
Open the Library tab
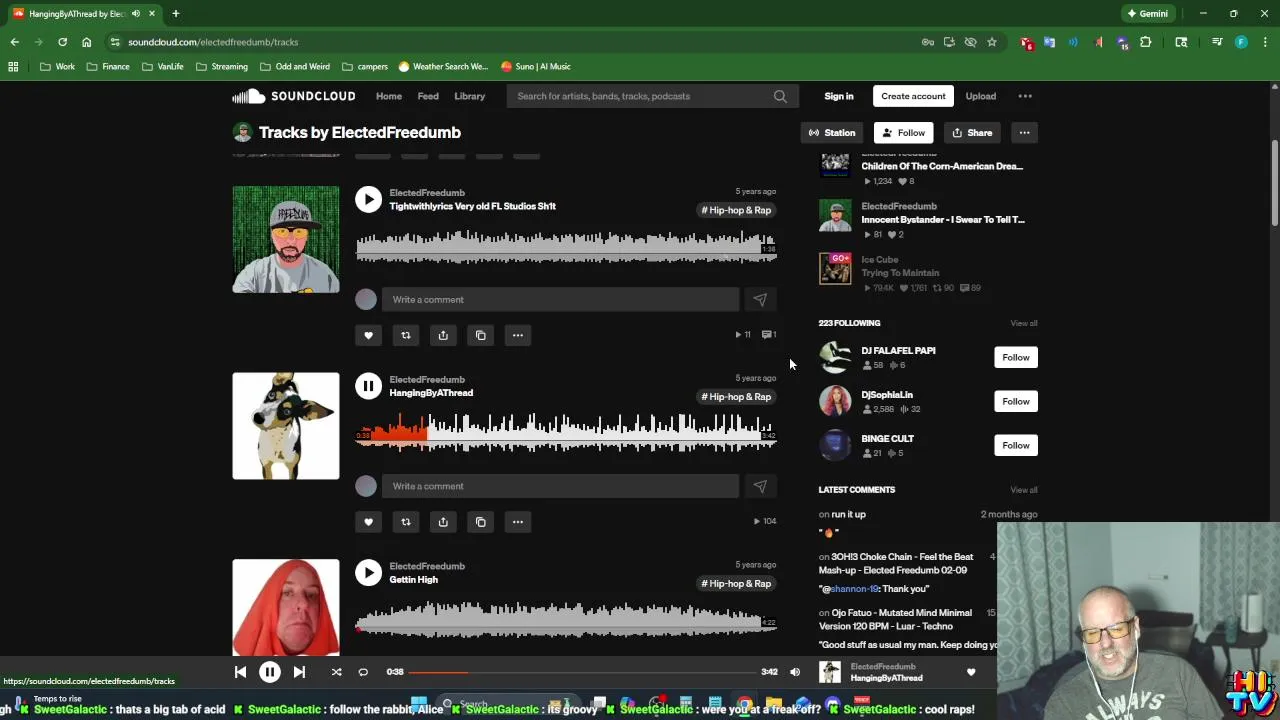469,96
